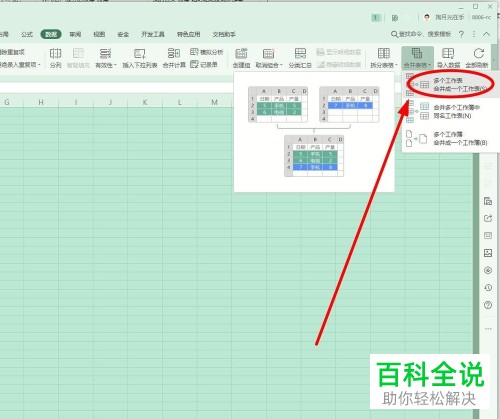Switch to the 文档助手 Document Assistant tab

click(x=224, y=34)
